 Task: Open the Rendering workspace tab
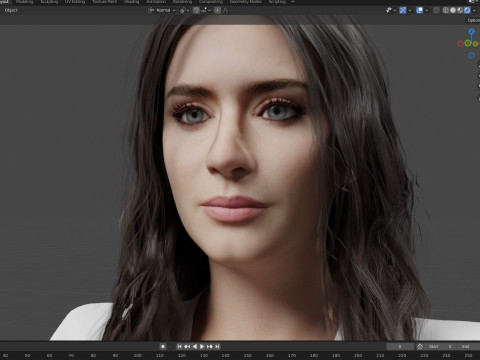click(x=182, y=2)
